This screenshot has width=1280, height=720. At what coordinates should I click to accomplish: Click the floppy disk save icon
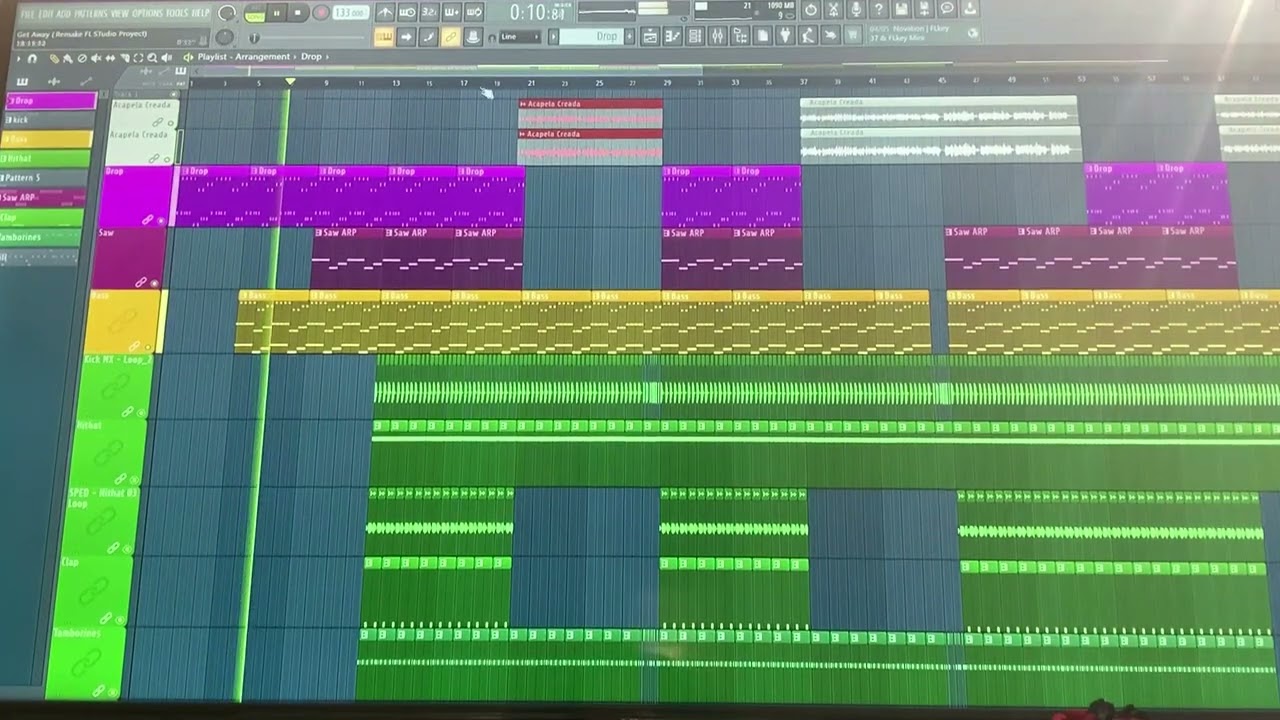[901, 9]
